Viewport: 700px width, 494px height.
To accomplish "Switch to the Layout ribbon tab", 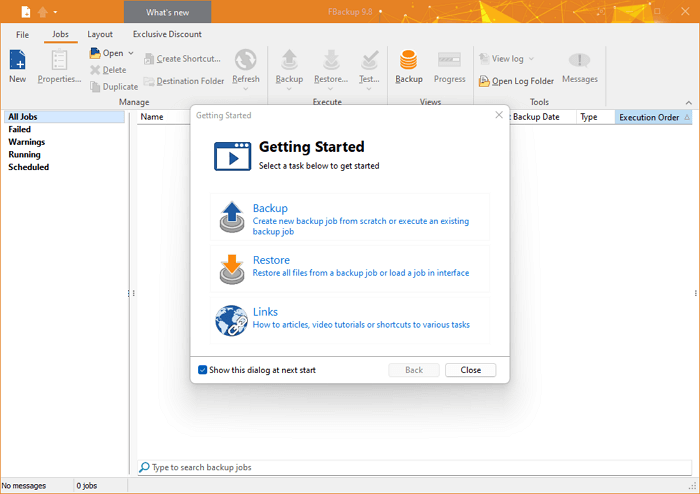I will tap(100, 34).
